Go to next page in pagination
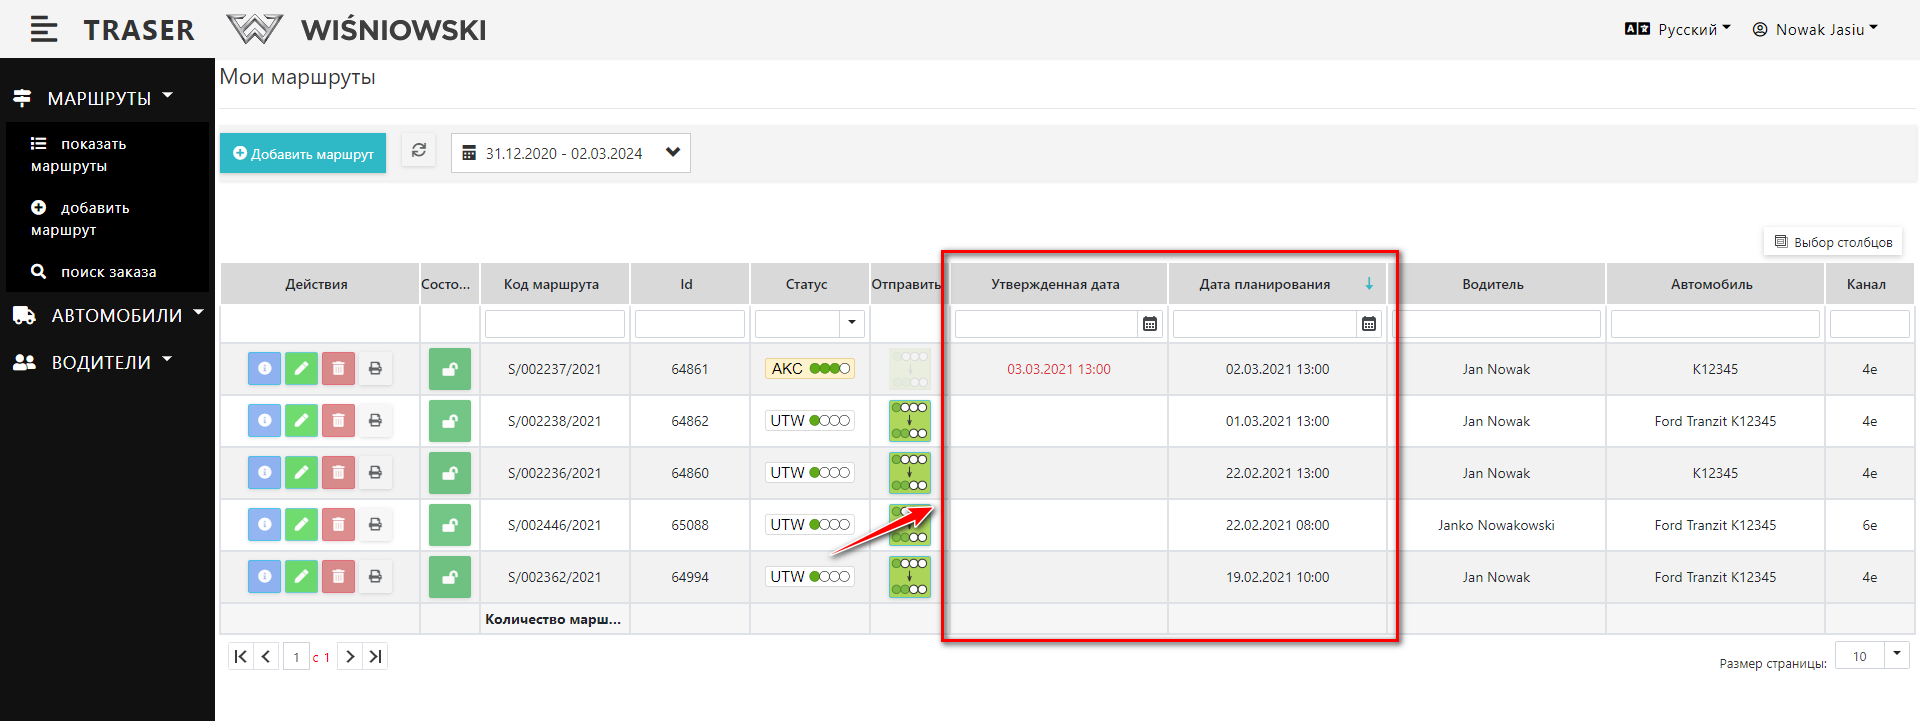Viewport: 1920px width, 721px height. click(x=350, y=657)
